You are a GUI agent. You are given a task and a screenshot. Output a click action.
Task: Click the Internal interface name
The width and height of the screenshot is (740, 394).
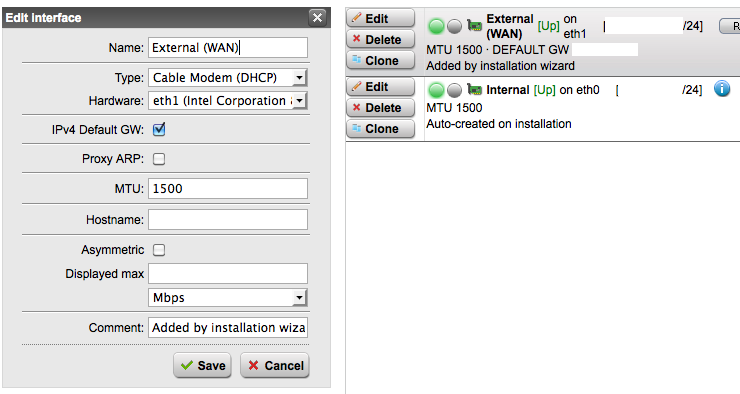tap(508, 90)
